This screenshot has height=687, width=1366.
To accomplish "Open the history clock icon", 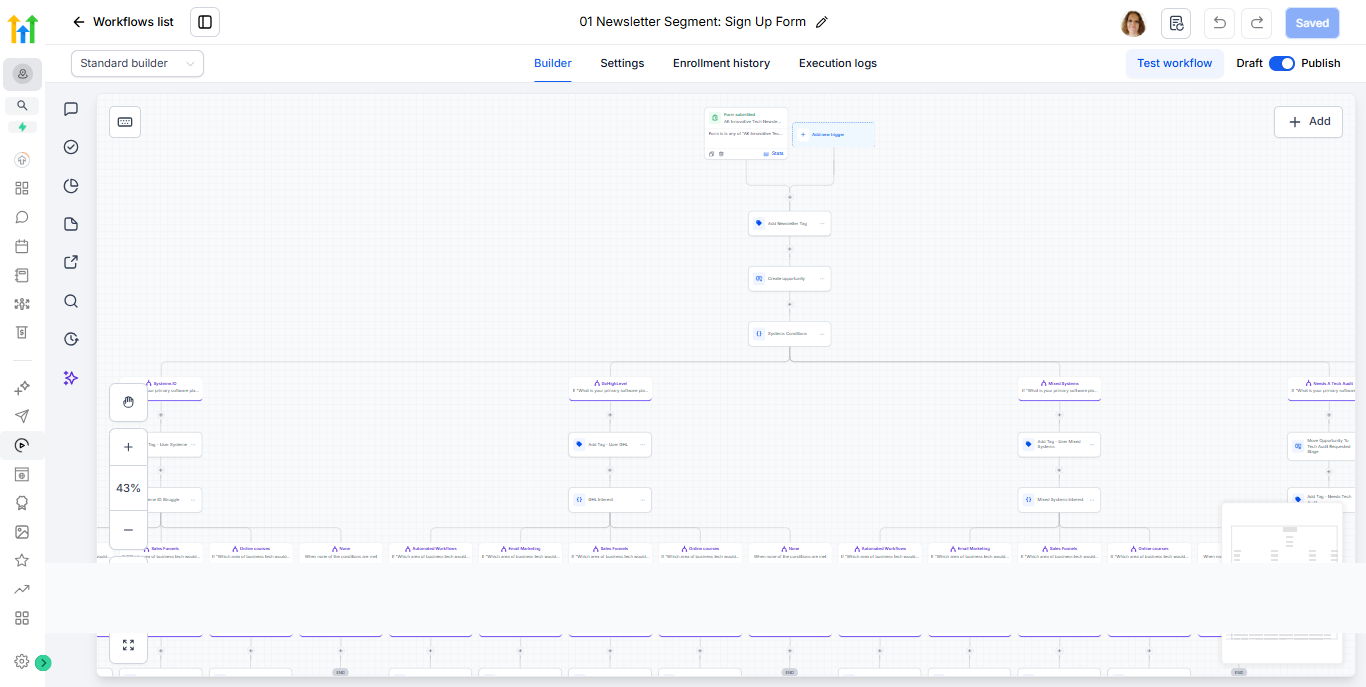I will (71, 339).
